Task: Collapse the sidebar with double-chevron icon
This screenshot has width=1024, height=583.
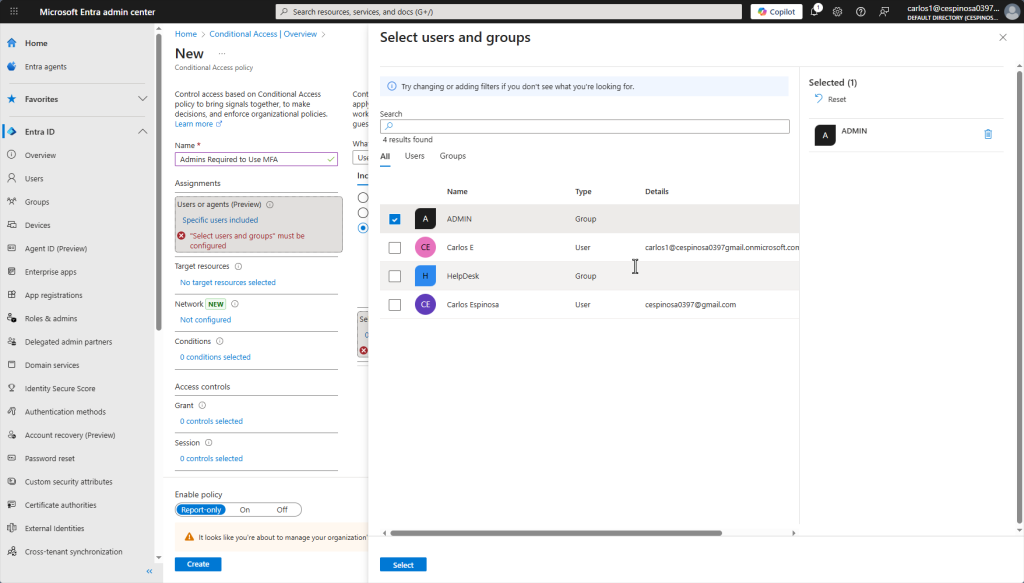Action: pos(149,571)
